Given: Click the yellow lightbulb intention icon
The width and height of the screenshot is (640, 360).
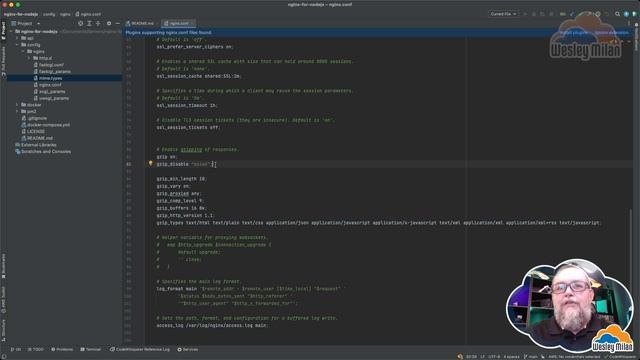Looking at the screenshot, I should [150, 163].
